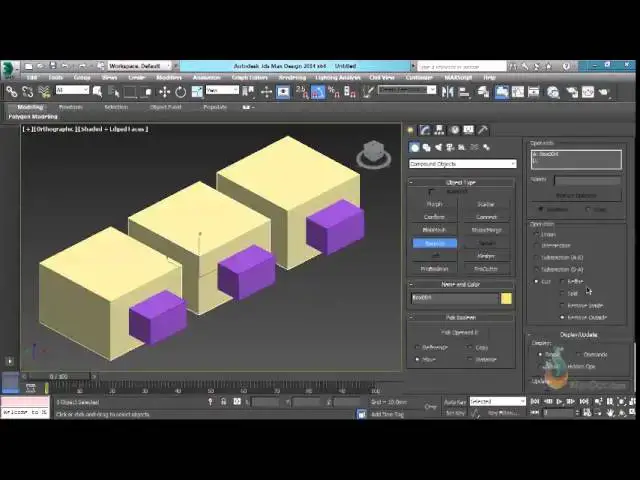This screenshot has width=640, height=480.
Task: Open the Modify command panel tab
Action: point(425,130)
